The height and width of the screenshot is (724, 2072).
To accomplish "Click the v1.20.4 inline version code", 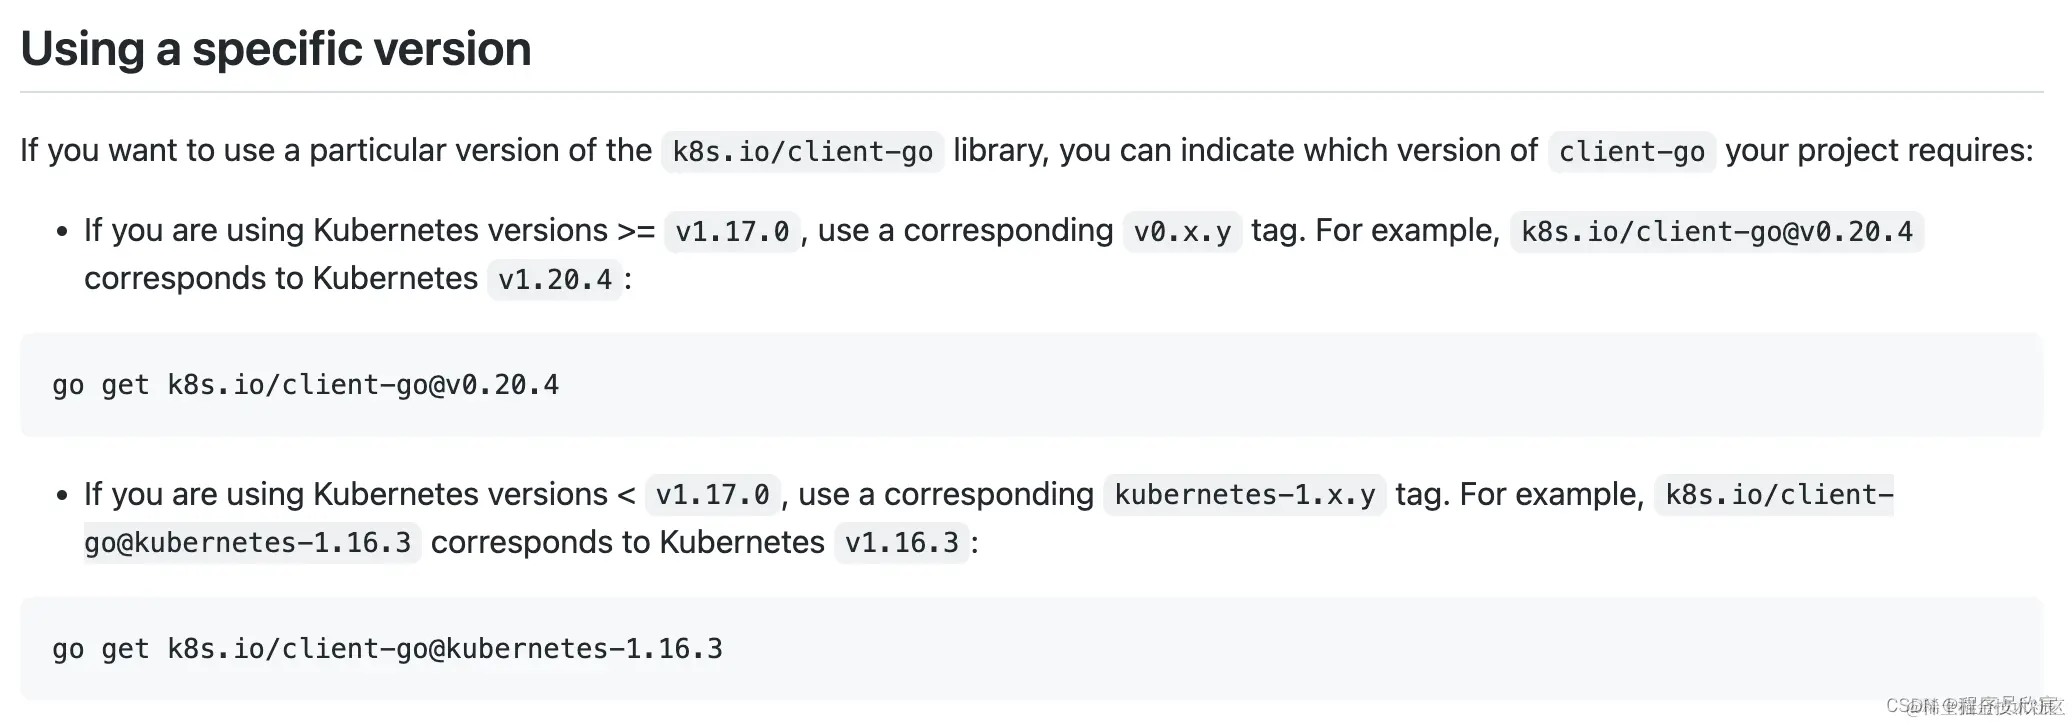I will click(x=555, y=279).
